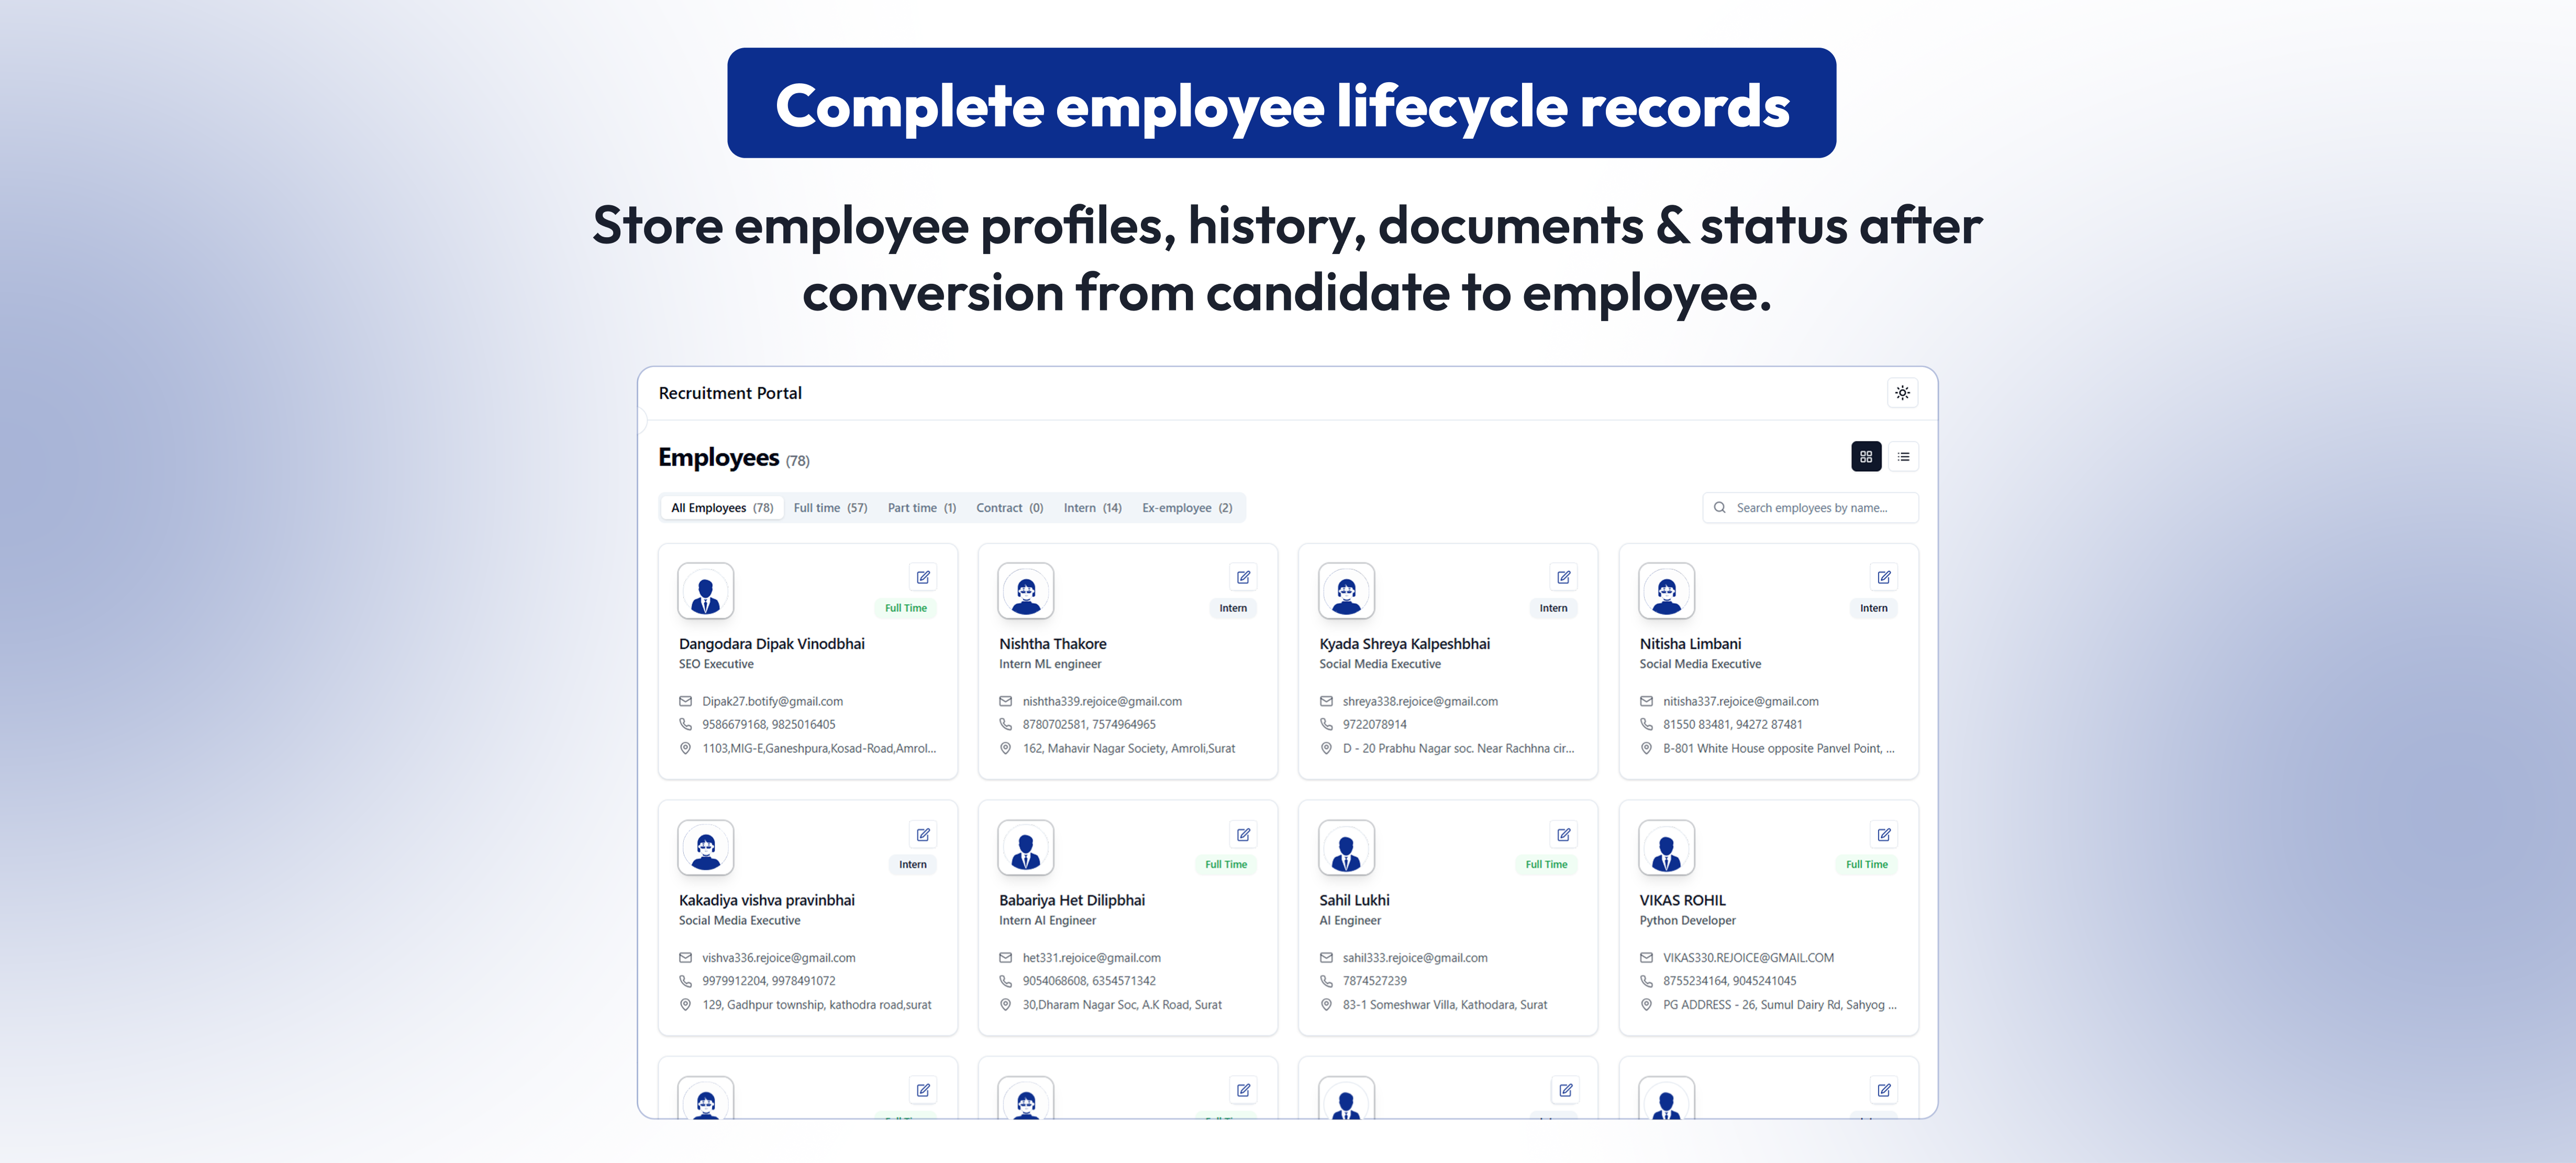
Task: Switch to grid view layout
Action: click(x=1865, y=457)
